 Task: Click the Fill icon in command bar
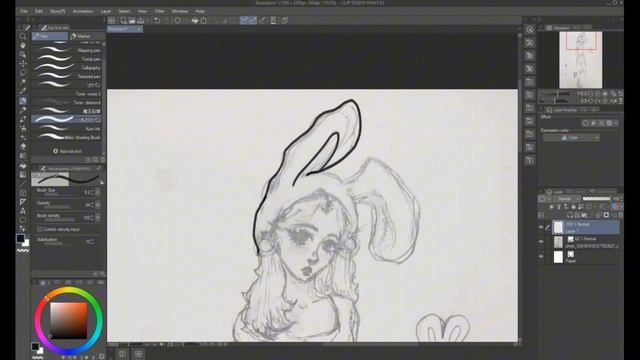pyautogui.click(x=195, y=20)
